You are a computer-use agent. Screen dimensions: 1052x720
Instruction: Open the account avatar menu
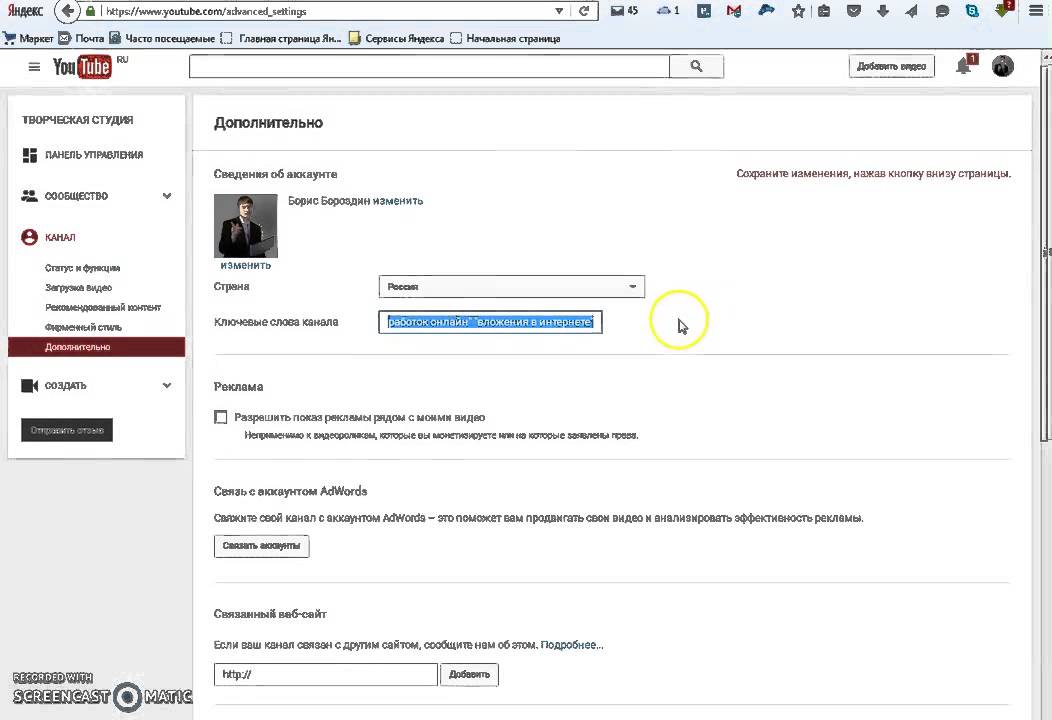click(x=1002, y=66)
